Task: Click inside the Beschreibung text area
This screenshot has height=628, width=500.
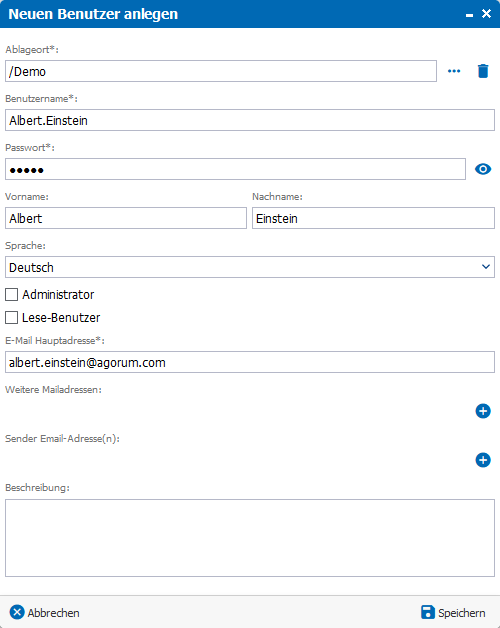Action: click(250, 538)
